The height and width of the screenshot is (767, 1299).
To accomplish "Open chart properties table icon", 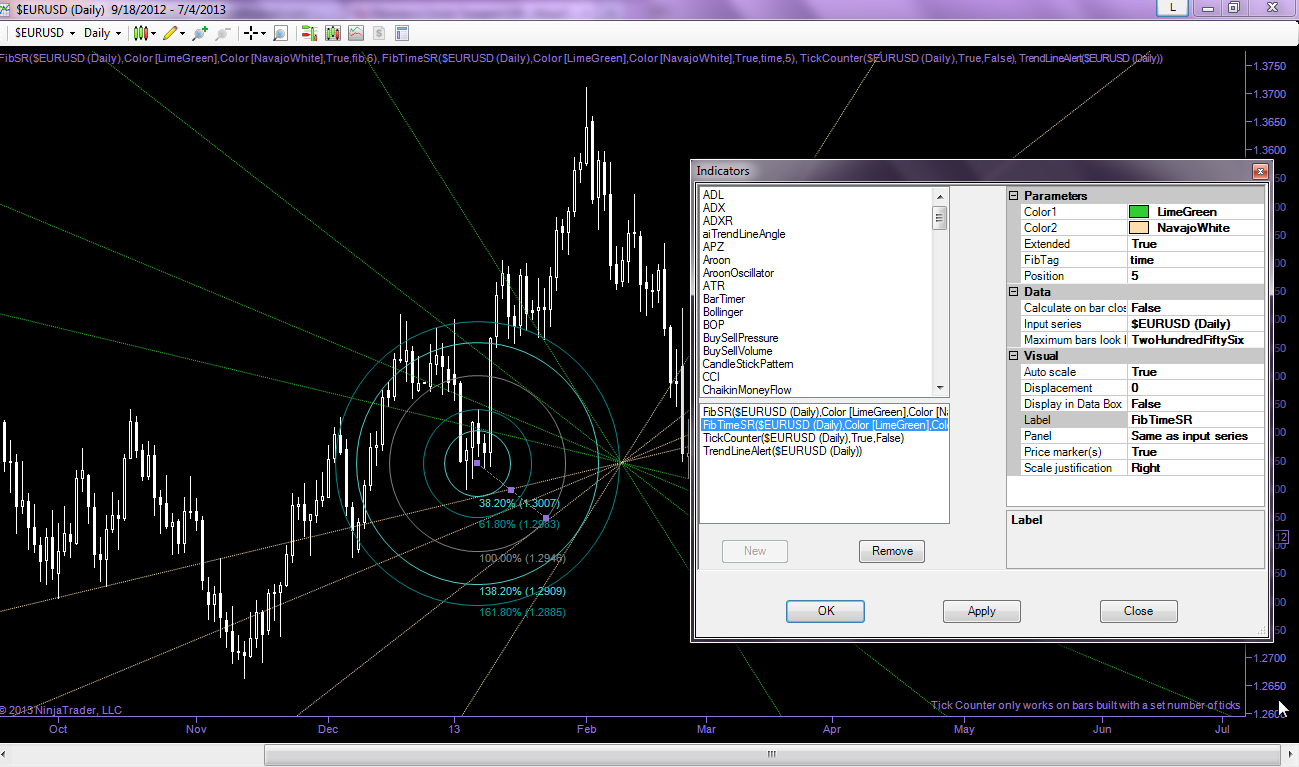I will click(401, 33).
